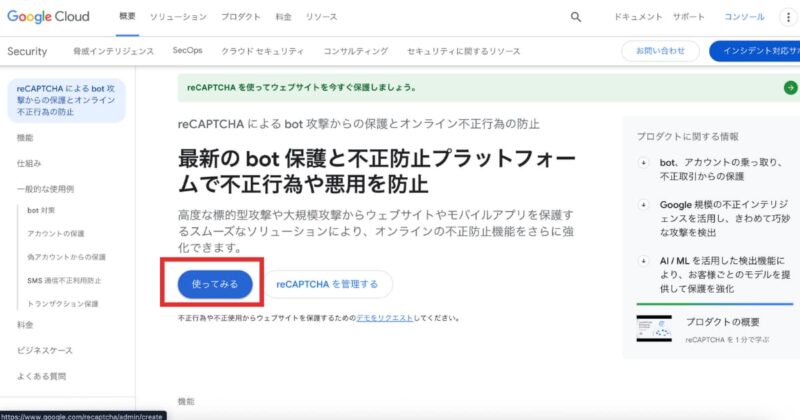The height and width of the screenshot is (420, 800).
Task: Click the インシデント対応 blue button
Action: click(x=755, y=51)
